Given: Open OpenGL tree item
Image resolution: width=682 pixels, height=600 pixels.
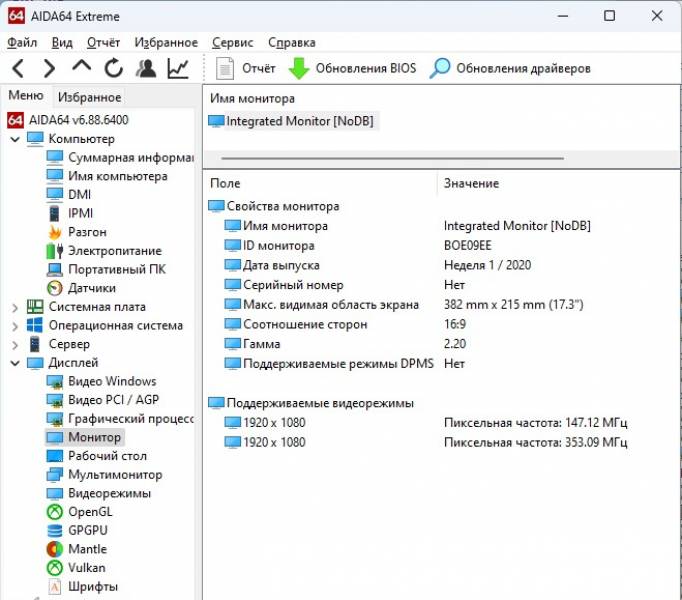Looking at the screenshot, I should [x=79, y=512].
